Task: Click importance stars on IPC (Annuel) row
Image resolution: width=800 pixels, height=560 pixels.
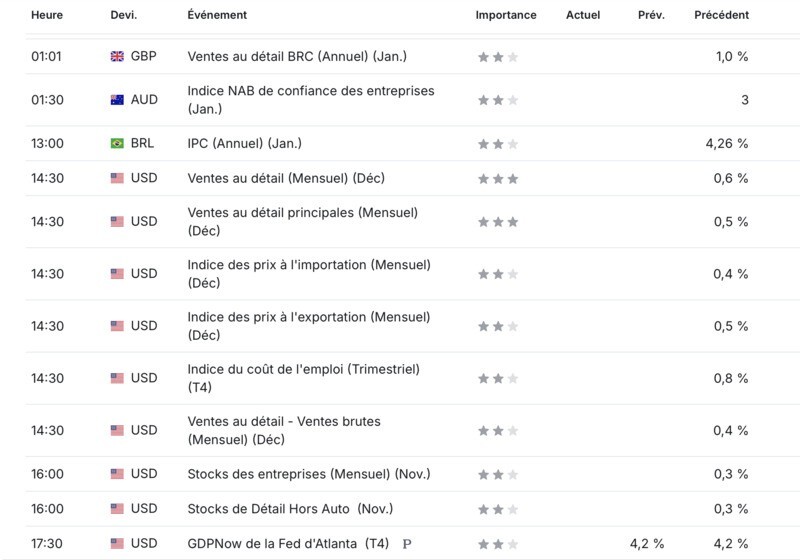Action: [498, 144]
